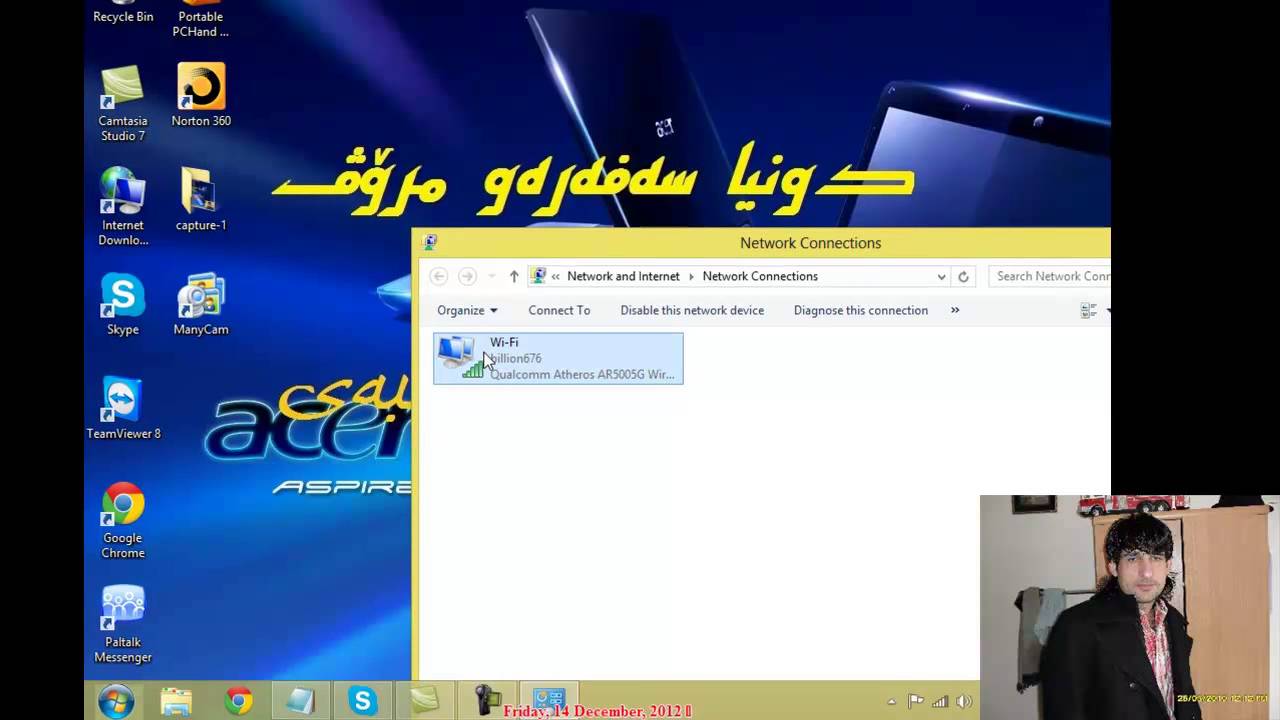Expand the arrow after Network and Internet

[x=691, y=277]
